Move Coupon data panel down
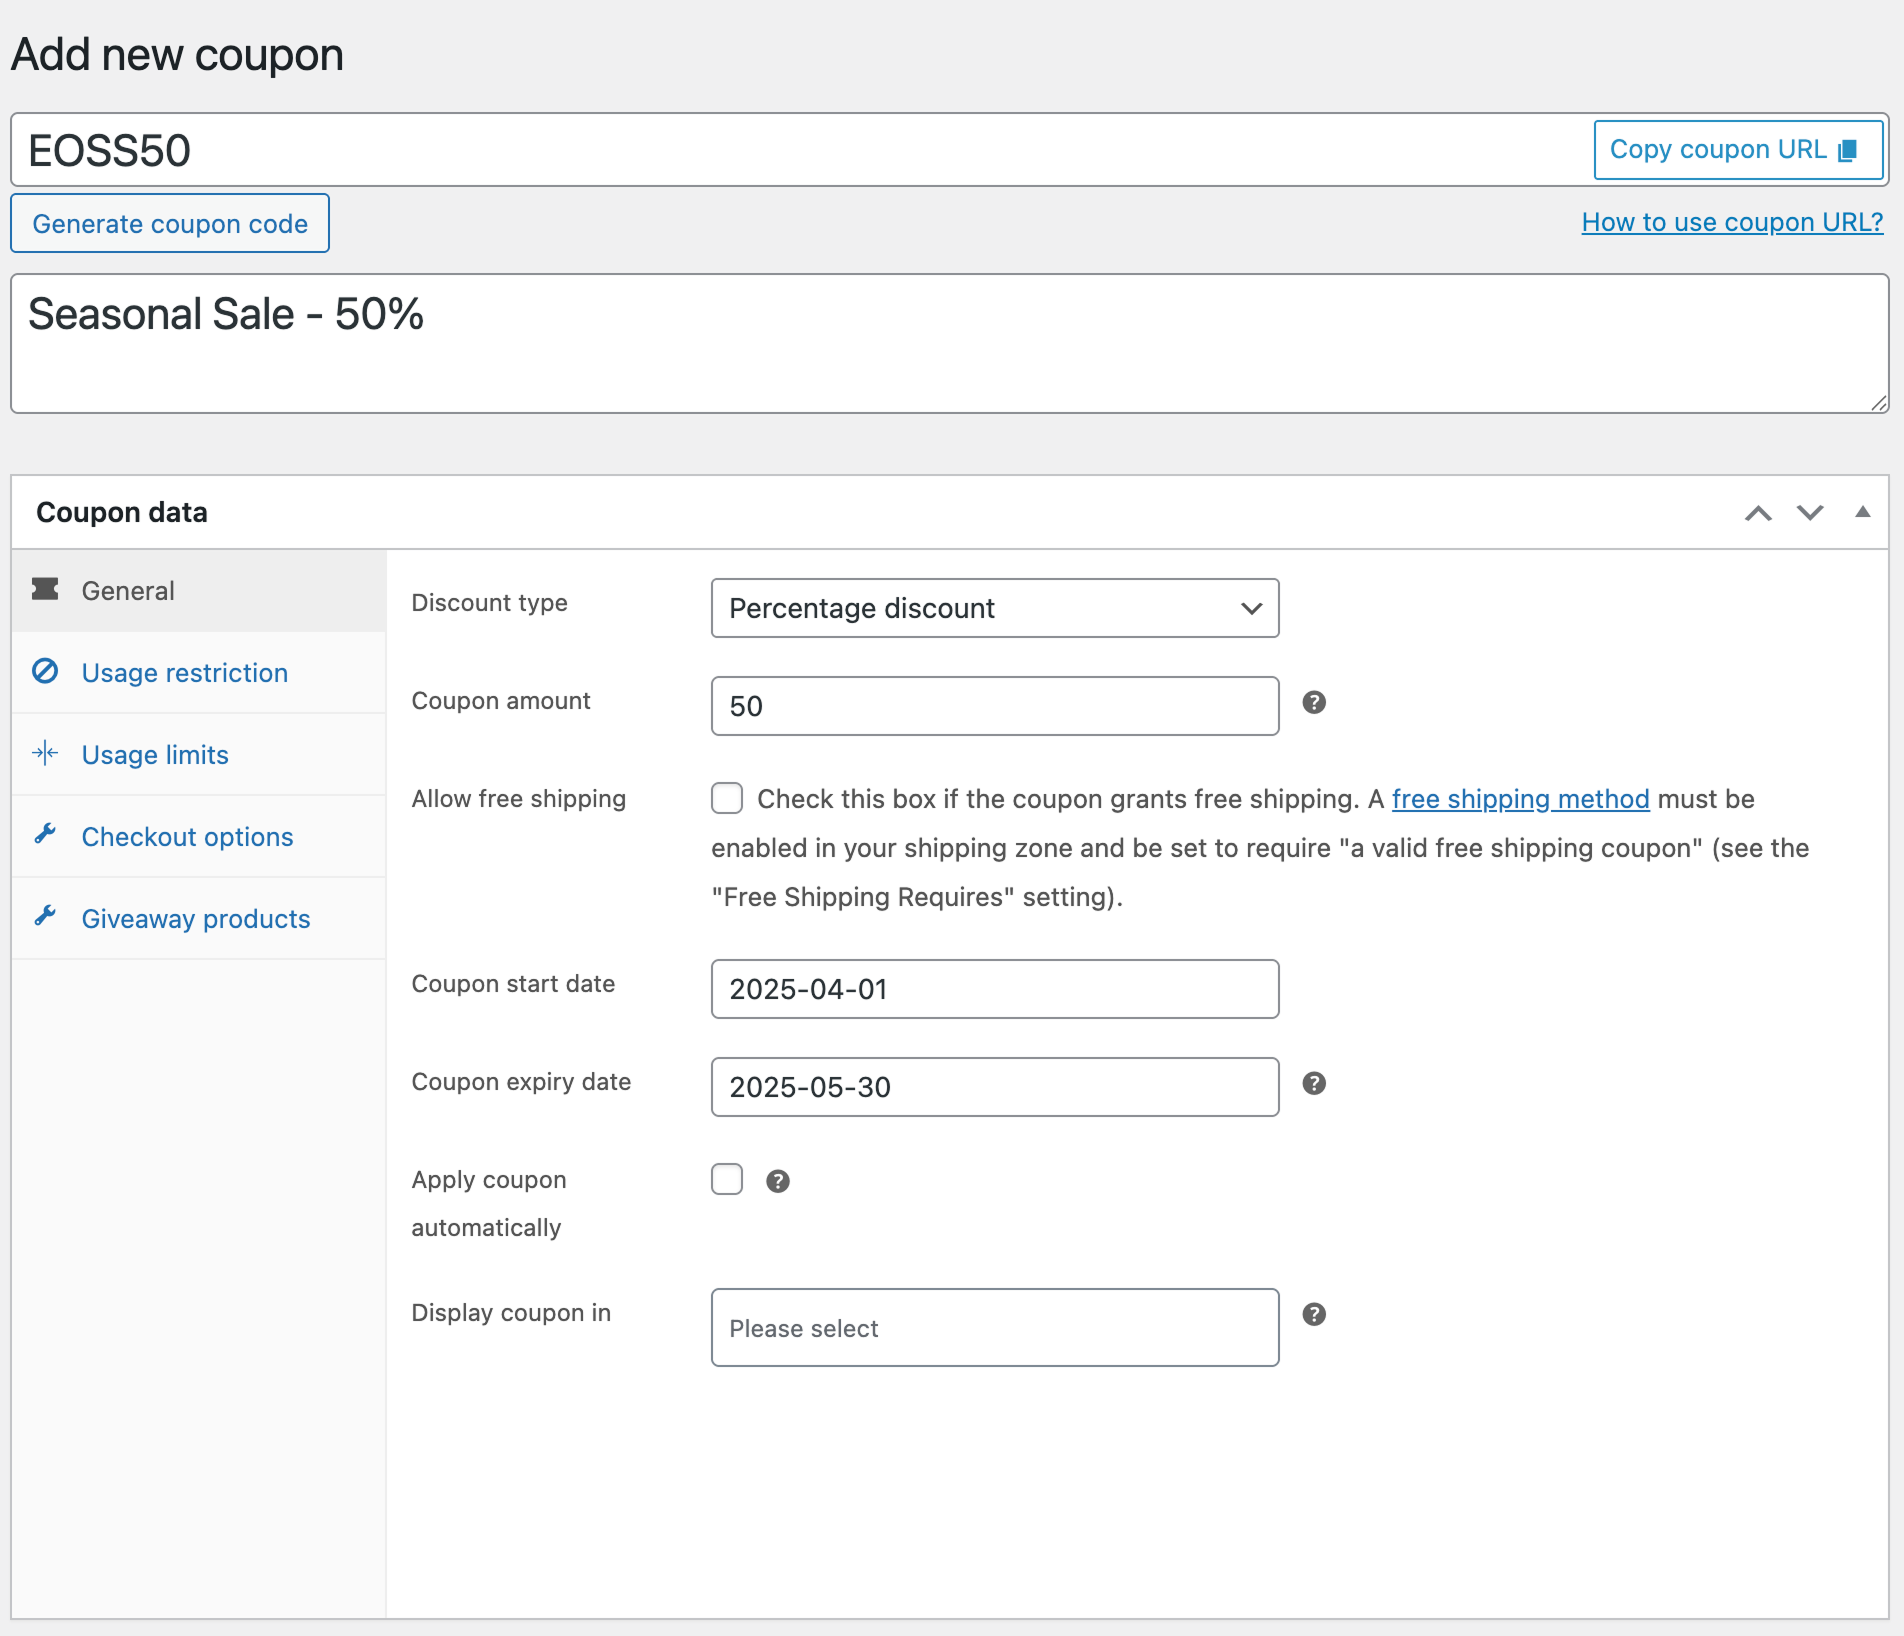This screenshot has height=1636, width=1904. pyautogui.click(x=1810, y=513)
